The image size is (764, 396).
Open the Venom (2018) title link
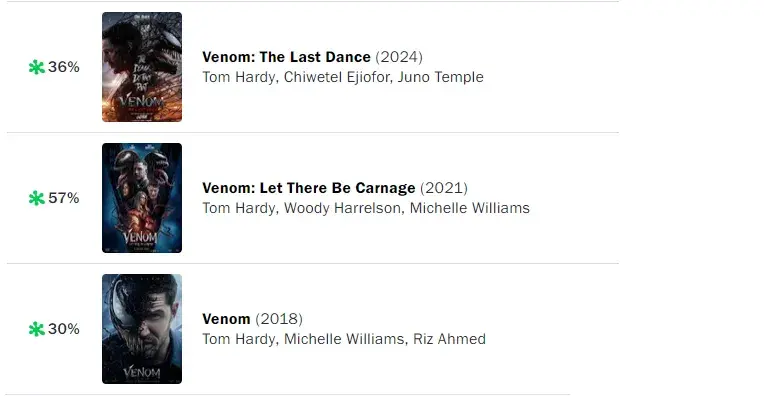(x=226, y=319)
